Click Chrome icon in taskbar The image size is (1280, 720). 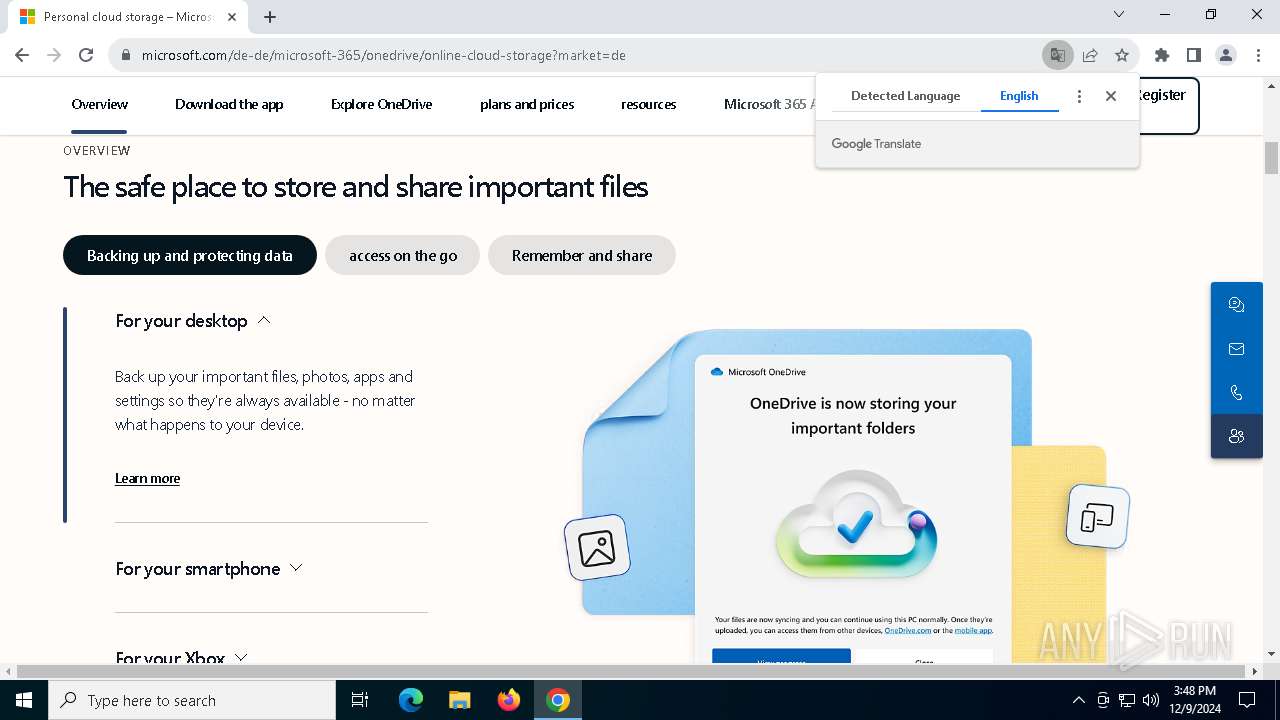(558, 700)
